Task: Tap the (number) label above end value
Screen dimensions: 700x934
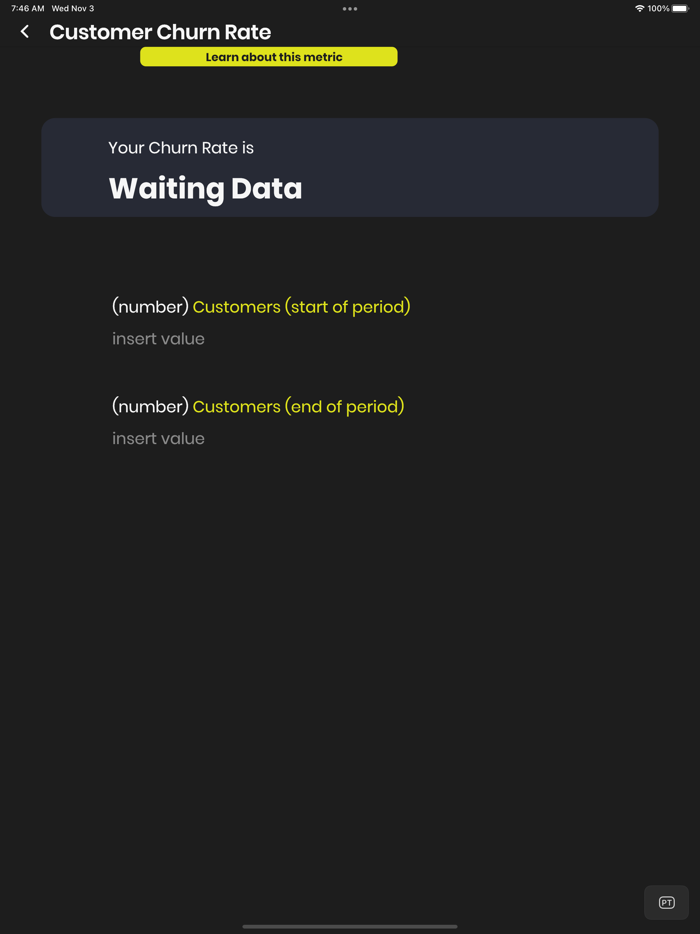Action: pyautogui.click(x=148, y=406)
